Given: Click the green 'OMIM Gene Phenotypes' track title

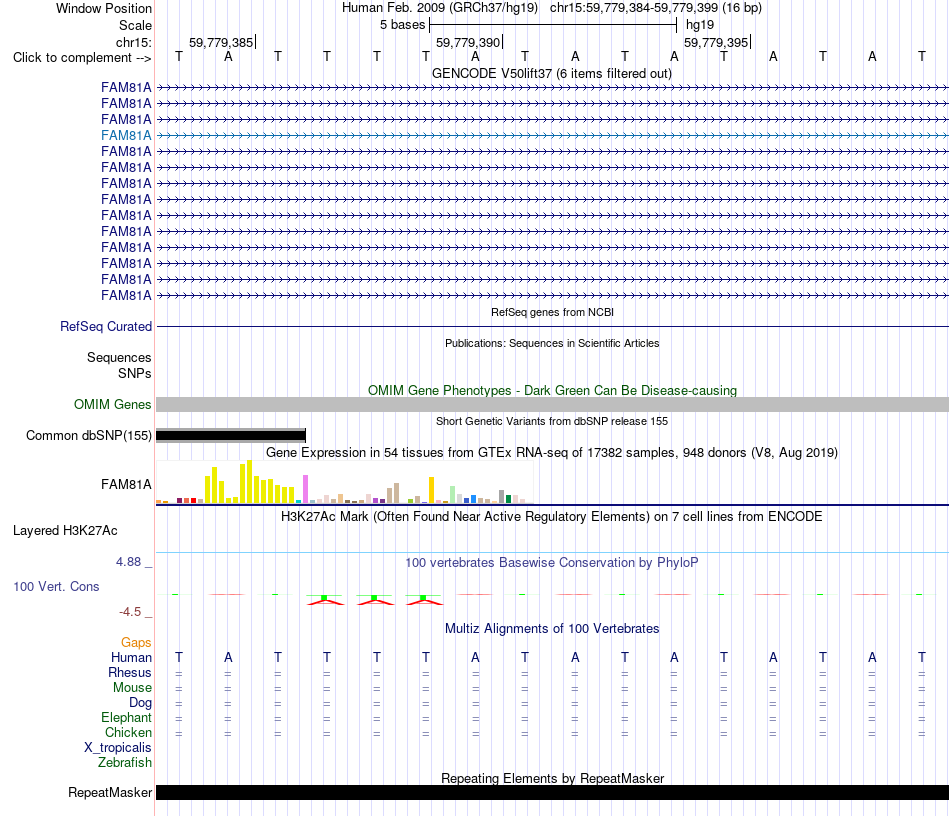Looking at the screenshot, I should 552,391.
